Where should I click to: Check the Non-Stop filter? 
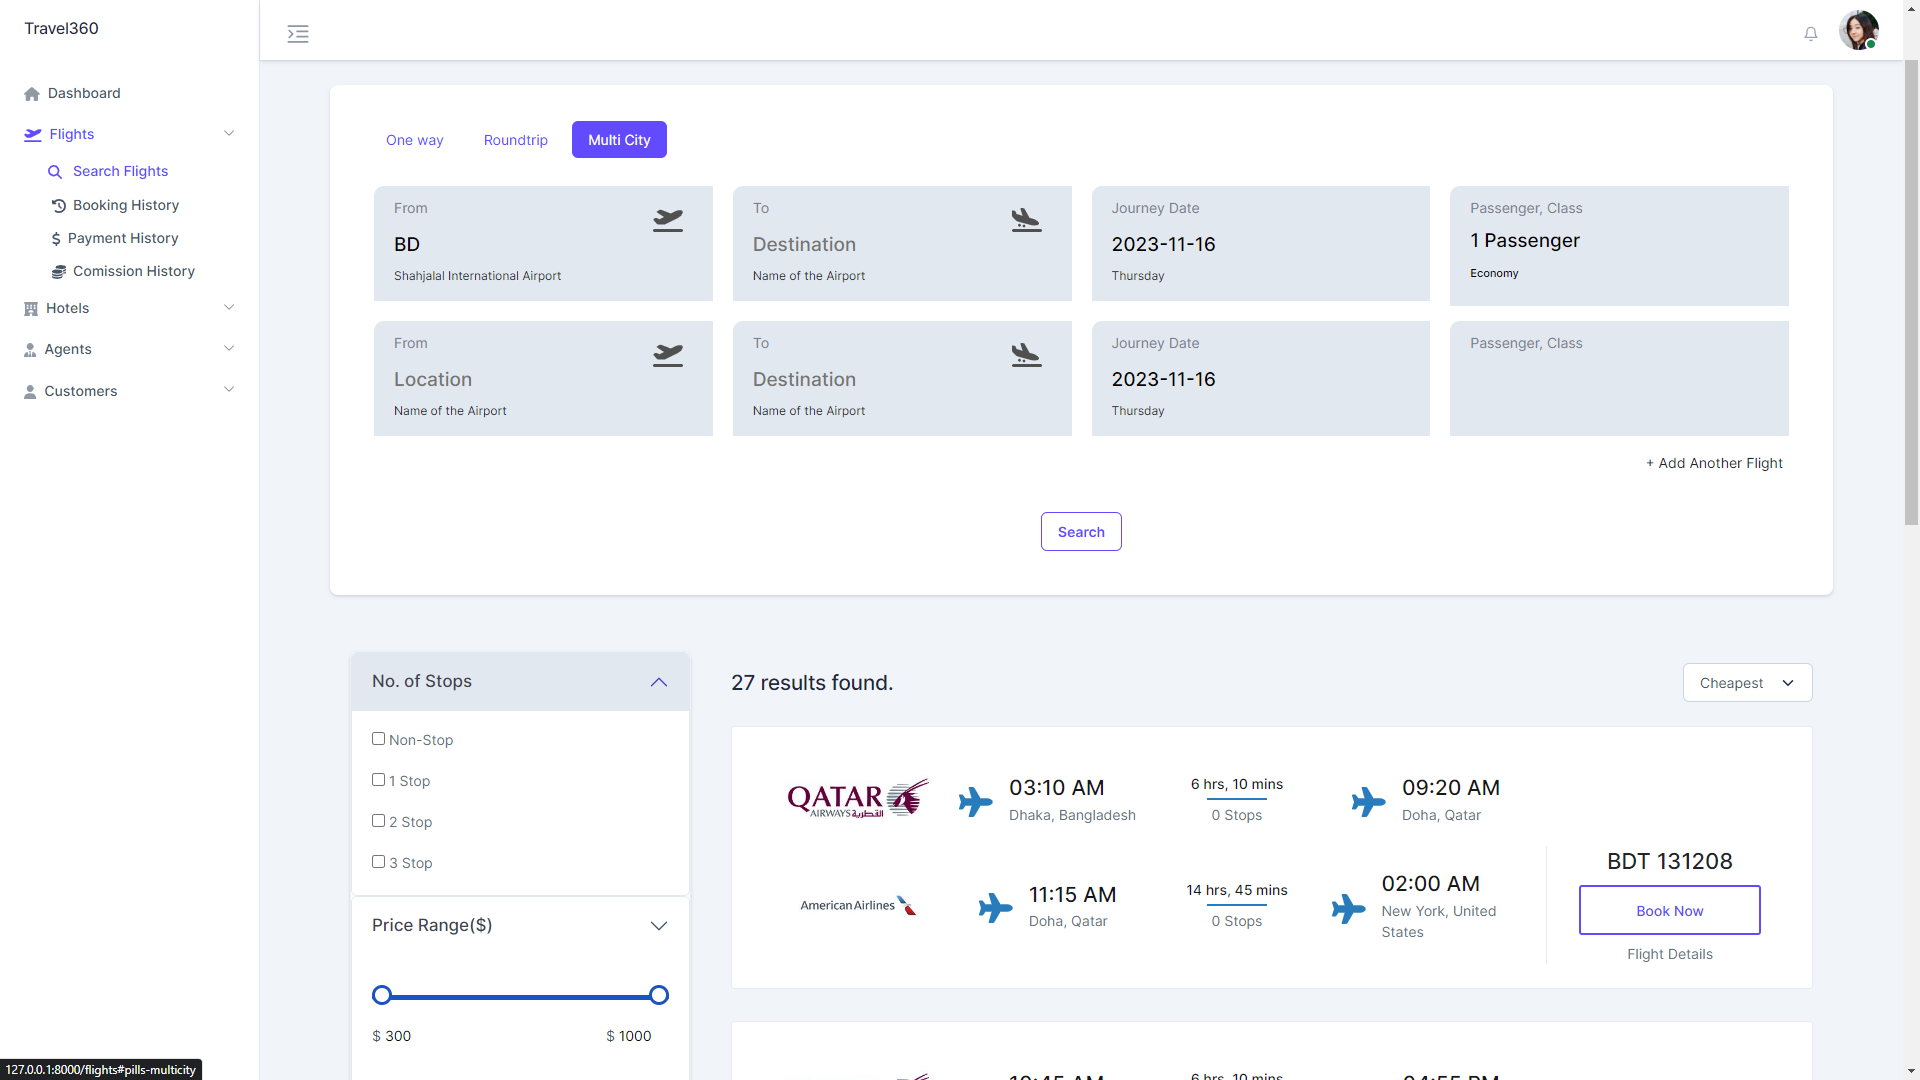coord(378,739)
